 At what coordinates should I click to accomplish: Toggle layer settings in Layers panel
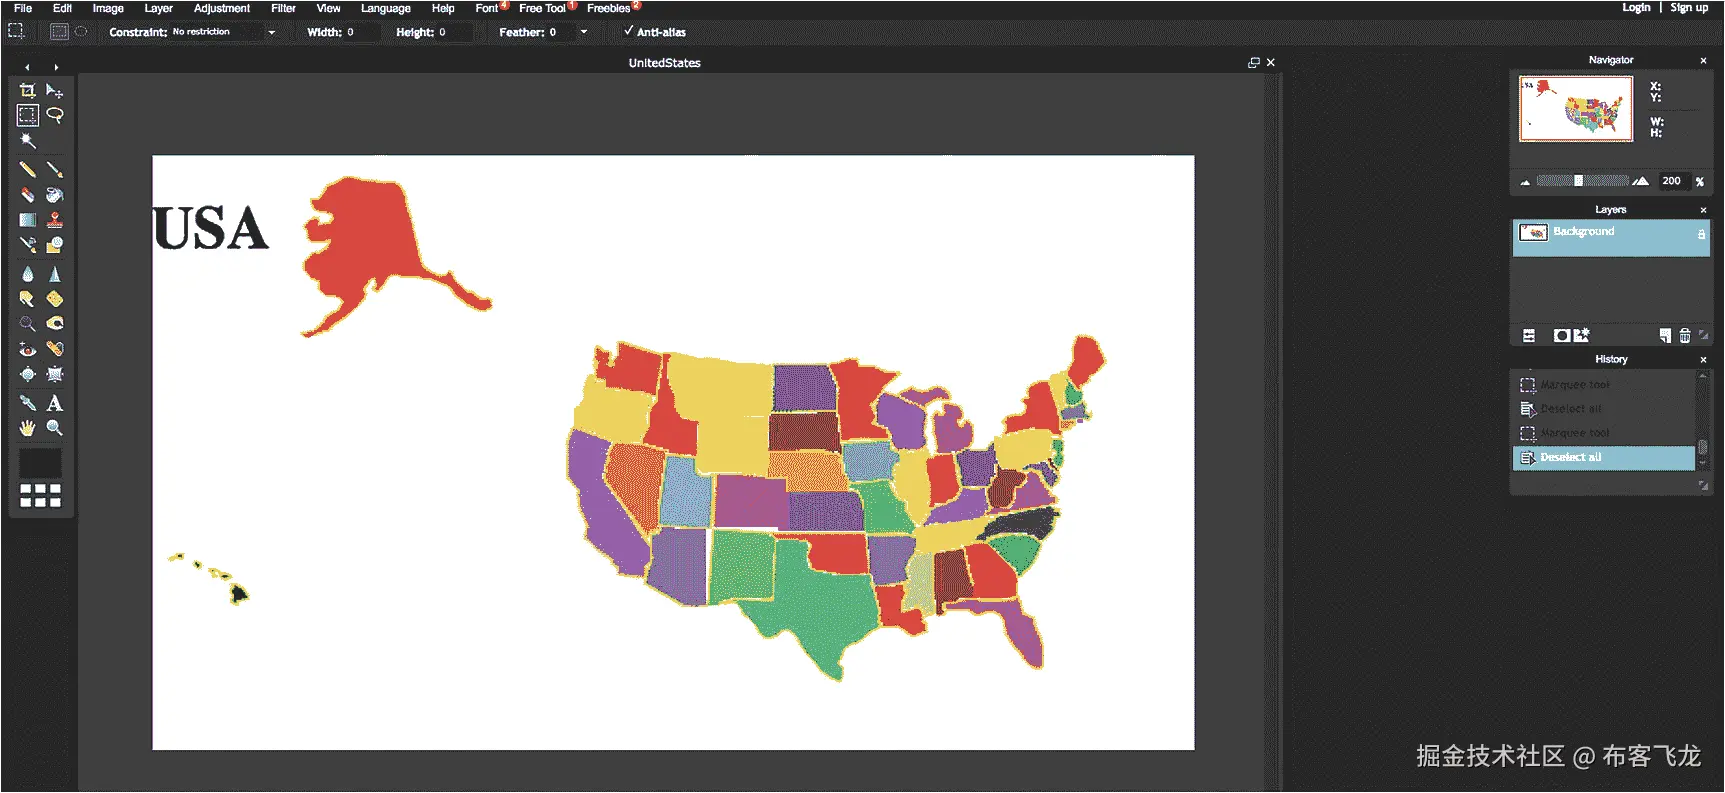click(x=1529, y=335)
